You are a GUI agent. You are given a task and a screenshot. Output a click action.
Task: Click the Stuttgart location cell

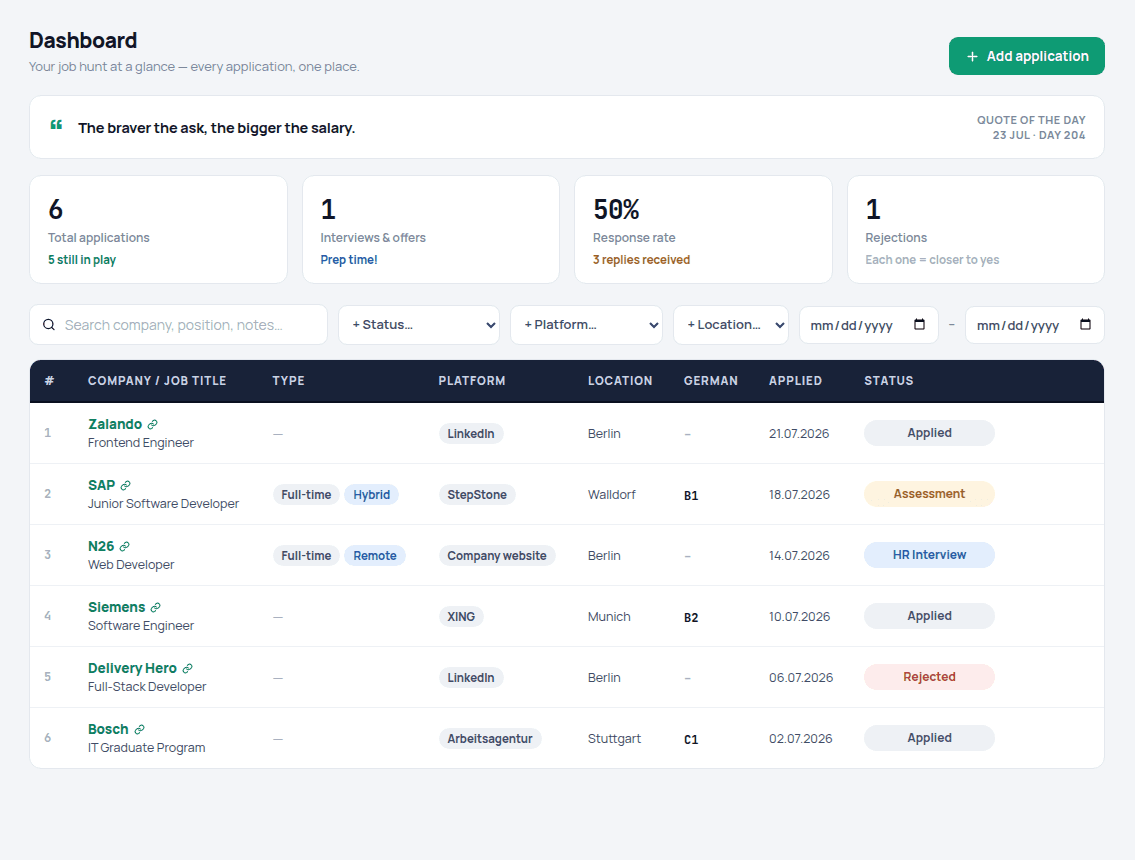tap(615, 738)
